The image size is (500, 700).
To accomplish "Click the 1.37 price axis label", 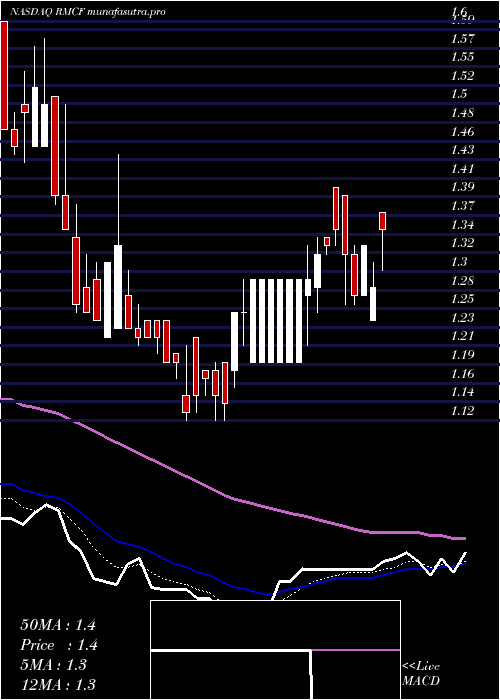I will point(462,206).
